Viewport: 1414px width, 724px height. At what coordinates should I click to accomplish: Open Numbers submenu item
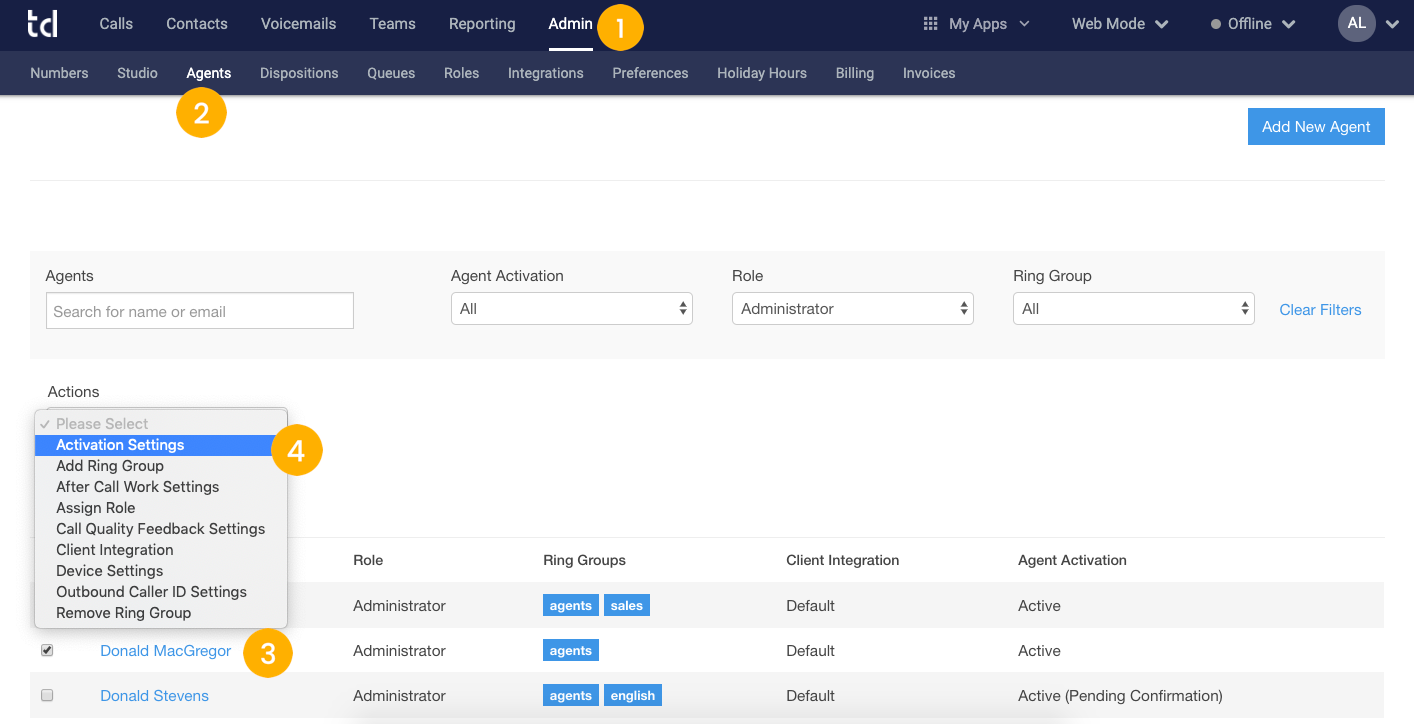click(x=59, y=73)
